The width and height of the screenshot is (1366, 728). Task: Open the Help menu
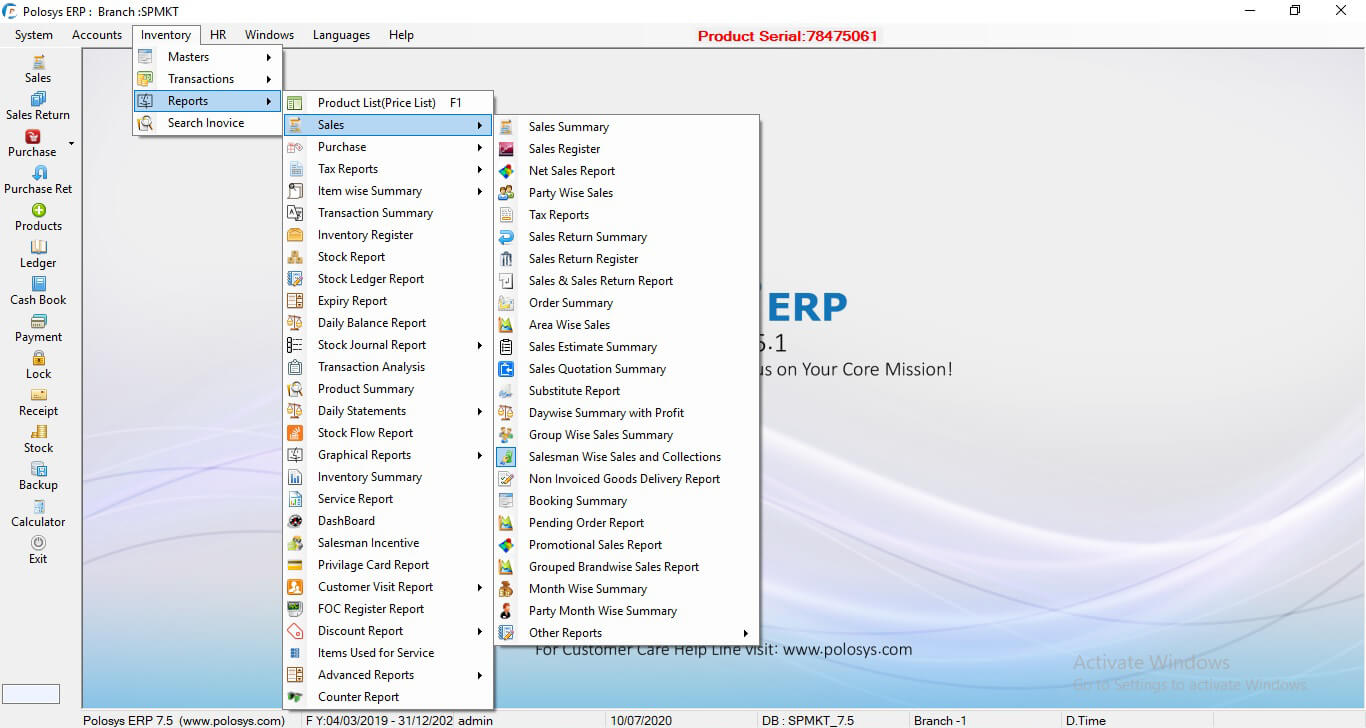click(x=401, y=35)
